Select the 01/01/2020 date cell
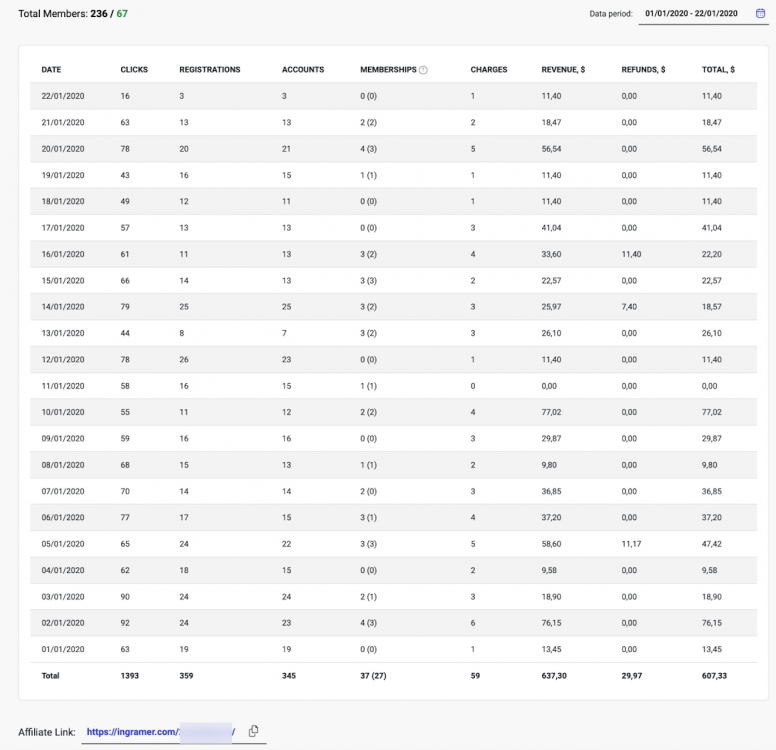776x750 pixels. click(63, 649)
